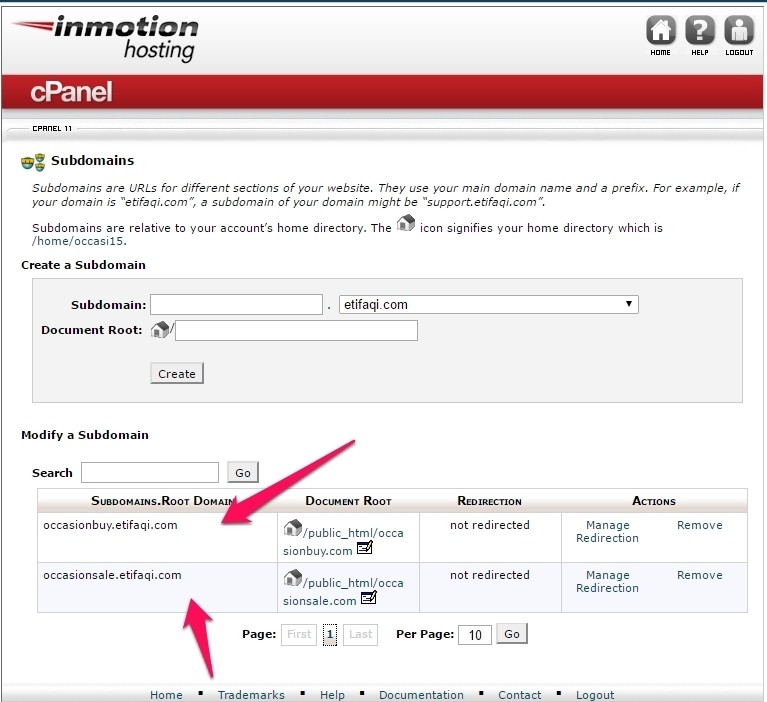The width and height of the screenshot is (767, 702).
Task: Click edit icon for occasionsale document root
Action: point(368,599)
